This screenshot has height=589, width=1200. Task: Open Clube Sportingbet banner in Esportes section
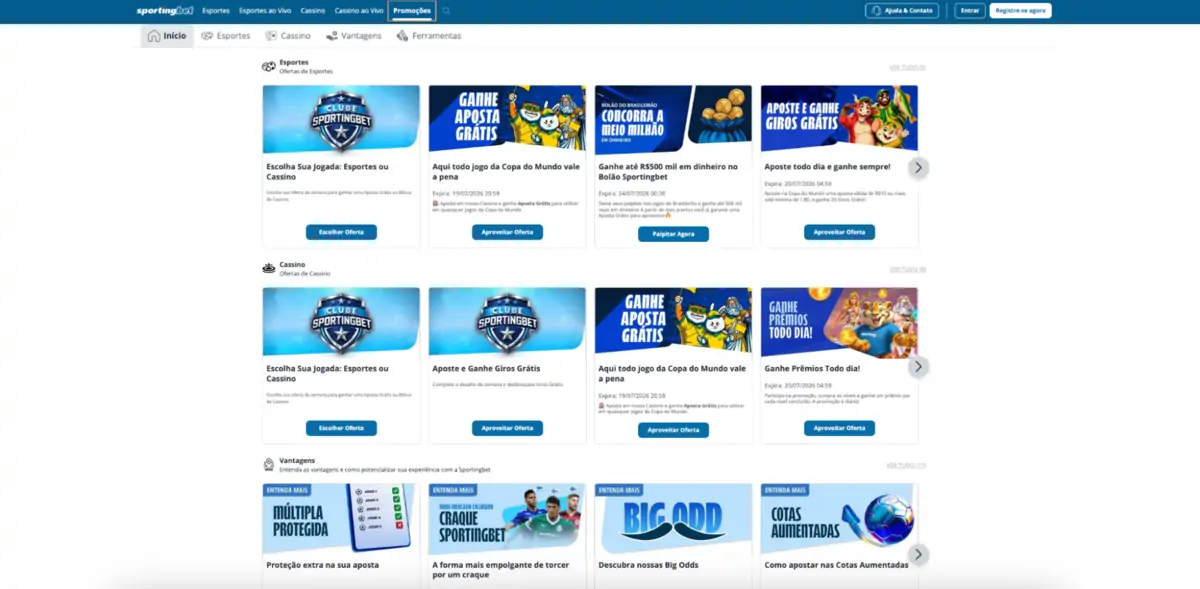click(x=341, y=118)
